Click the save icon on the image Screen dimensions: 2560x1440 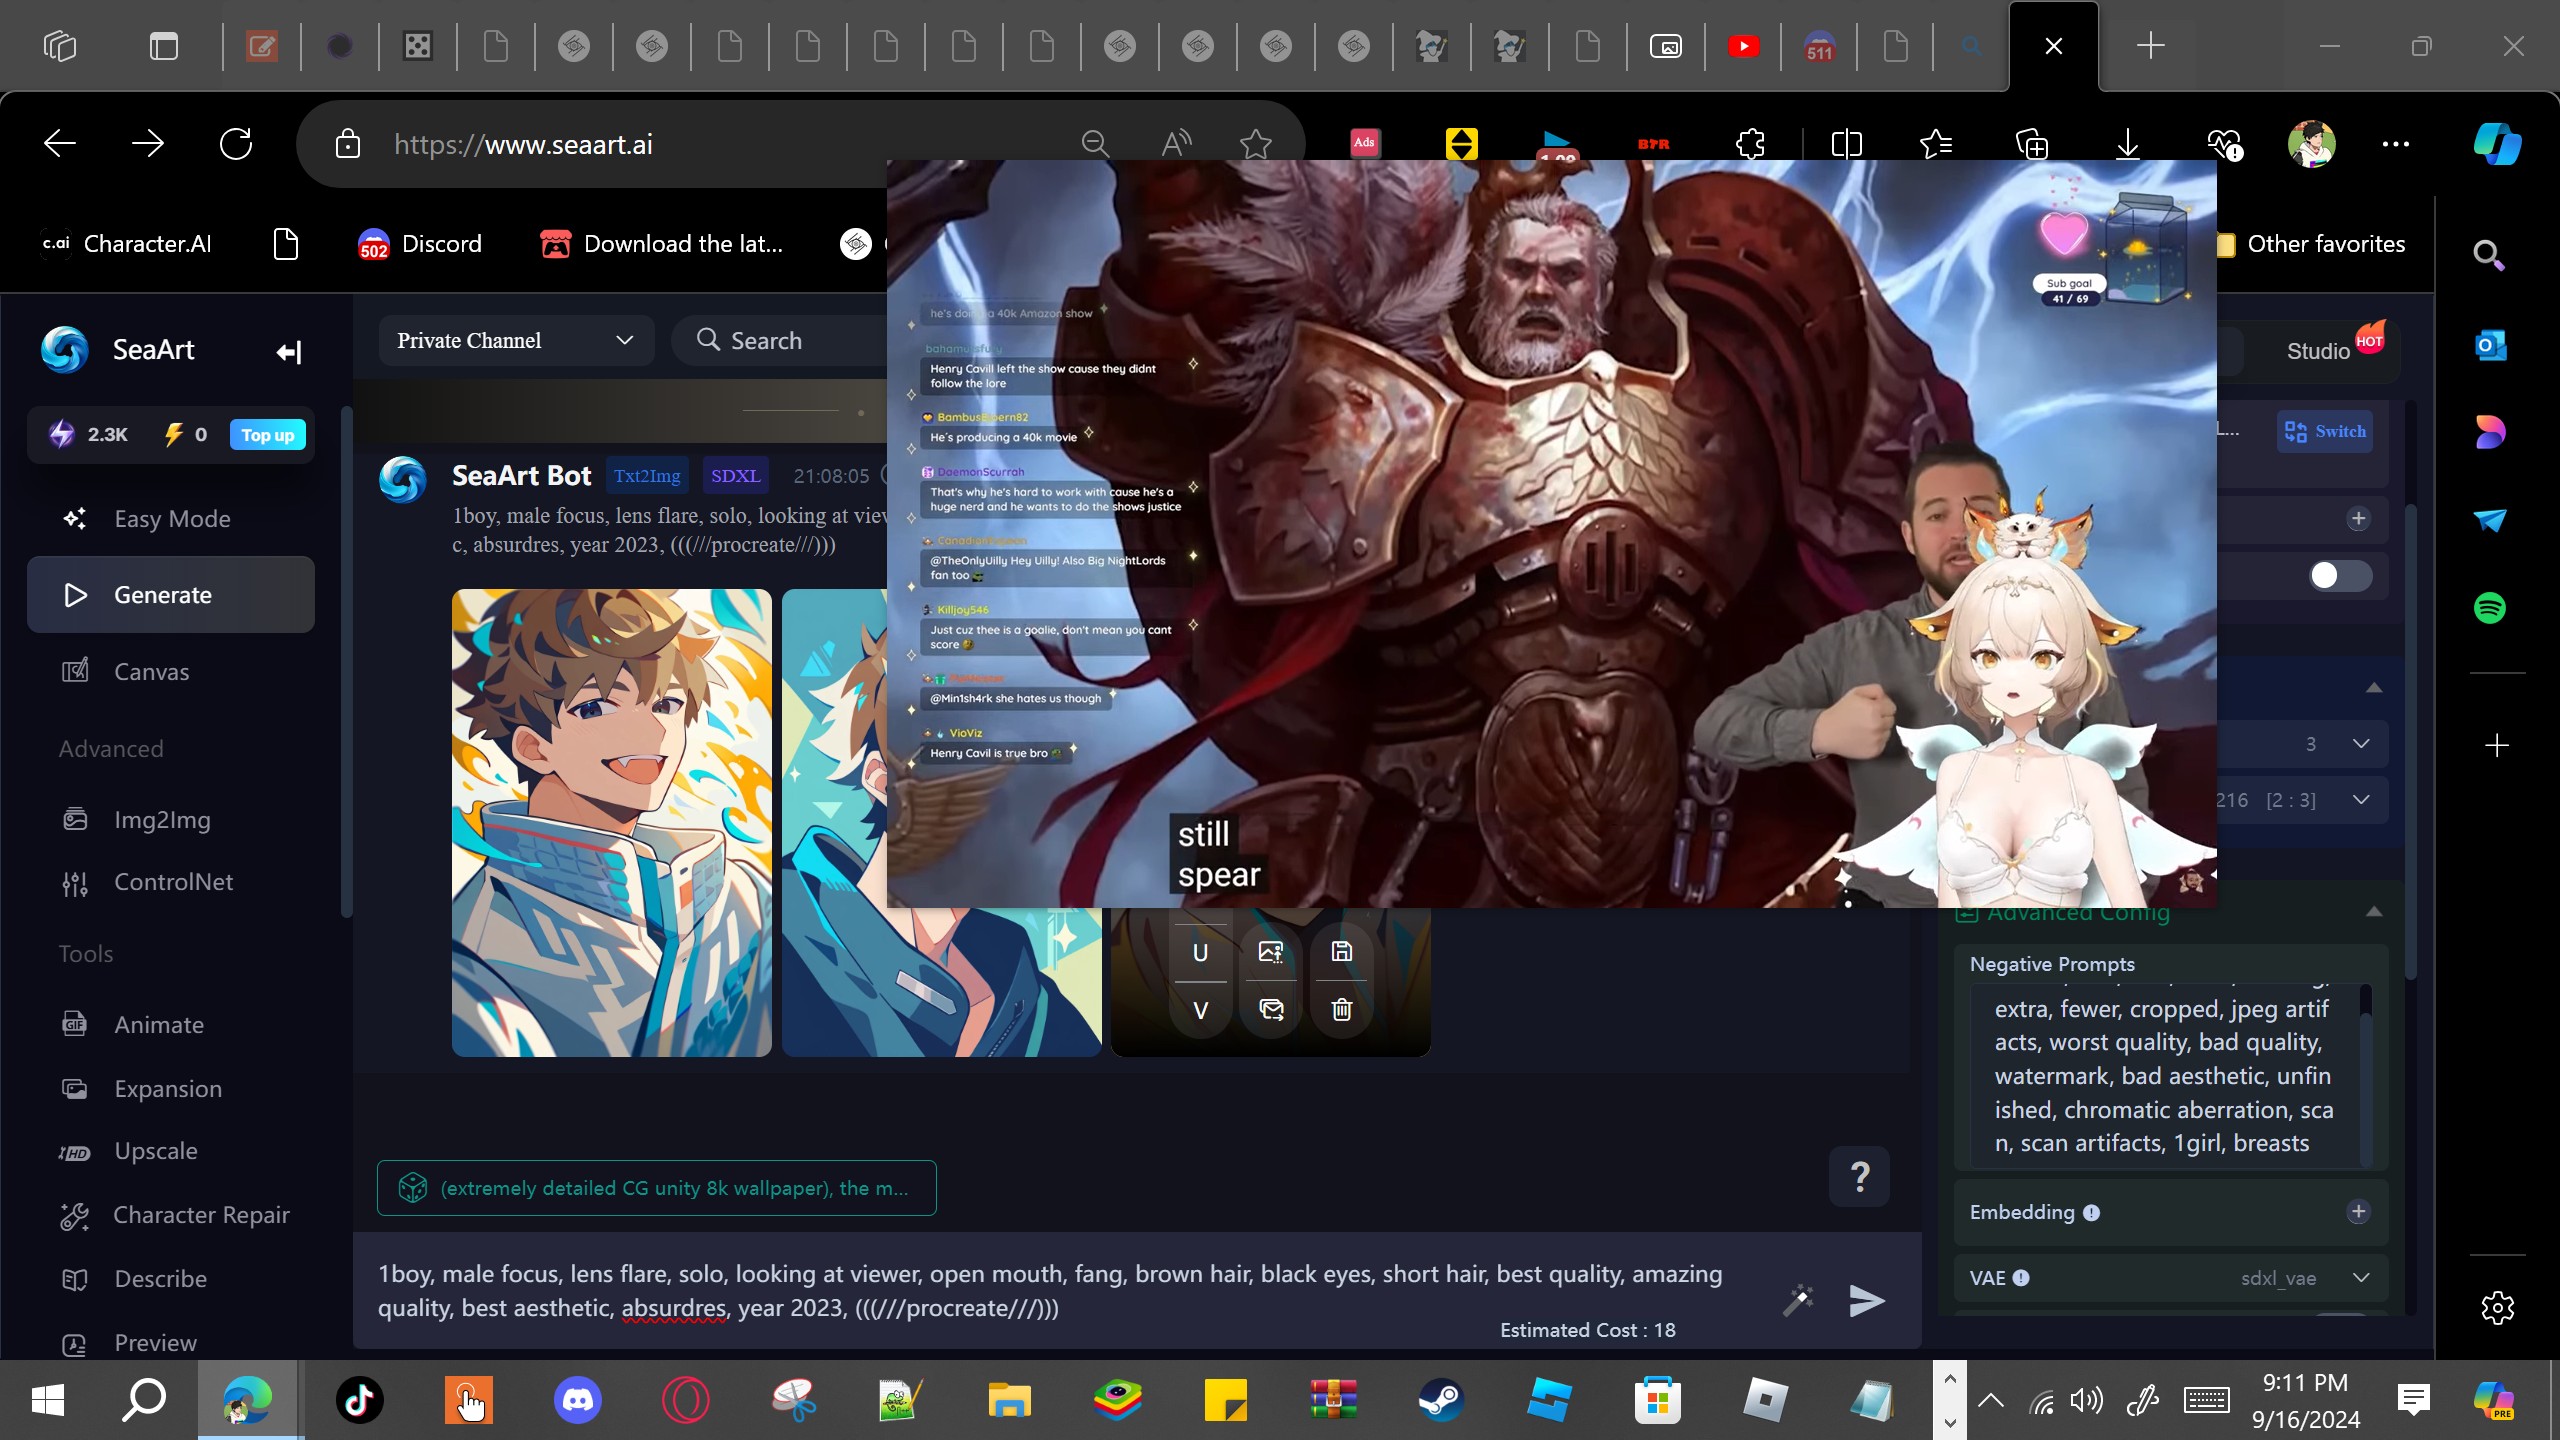click(1342, 952)
